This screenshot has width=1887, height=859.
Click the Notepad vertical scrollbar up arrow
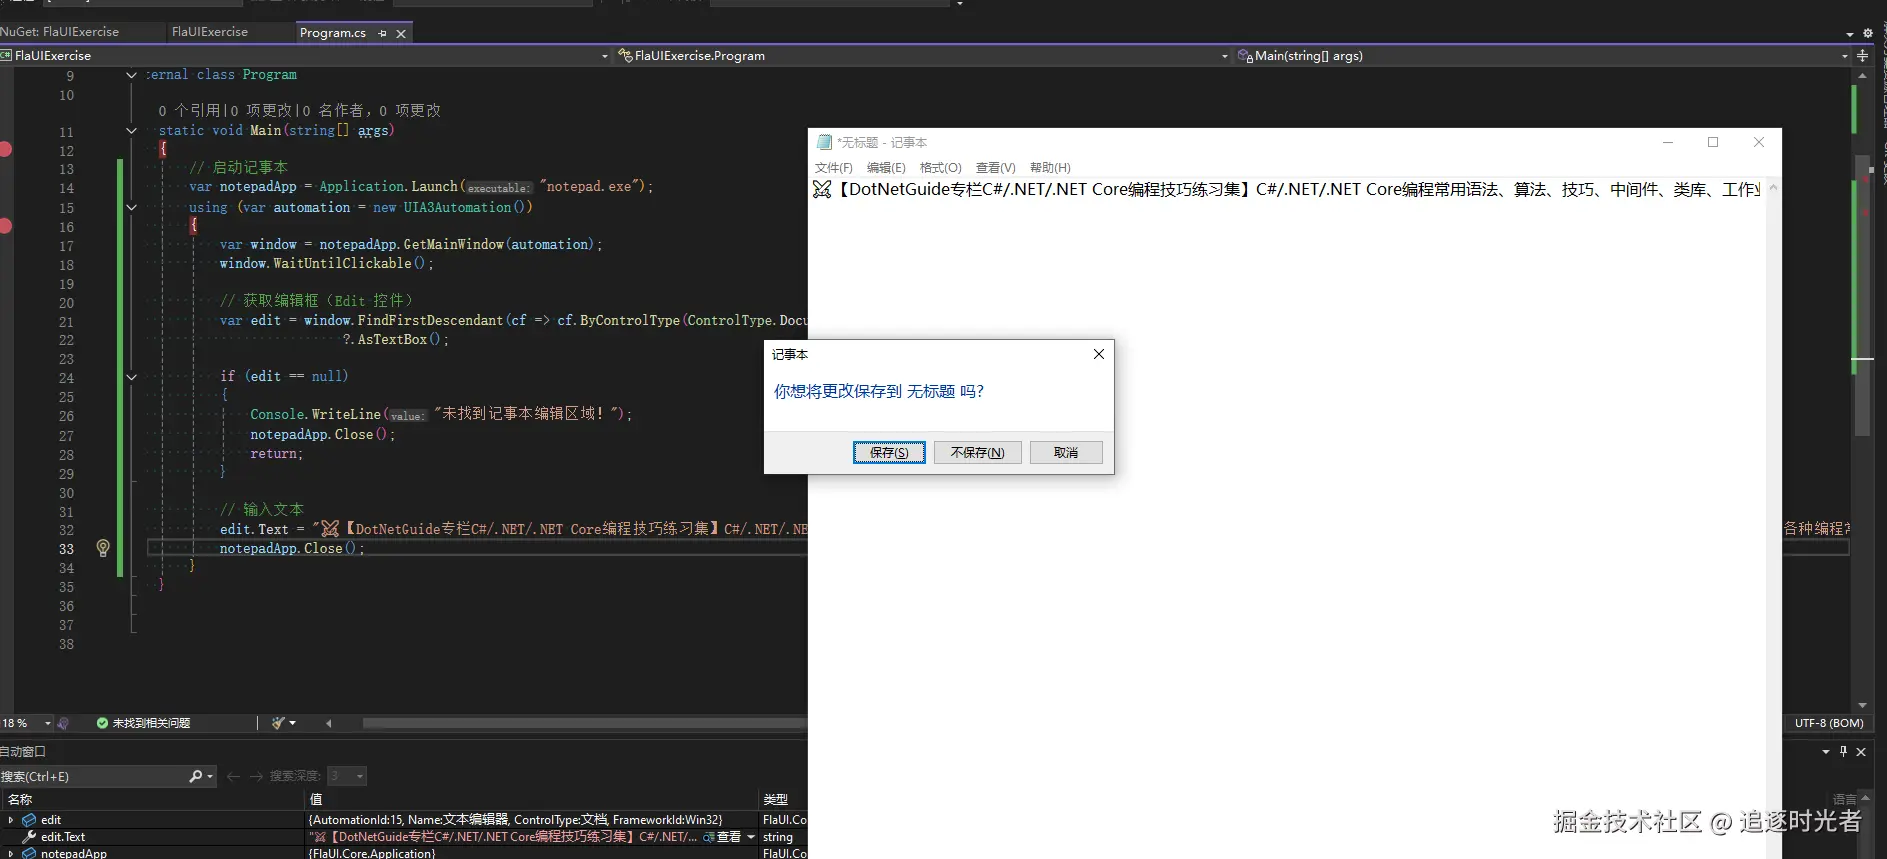click(1773, 187)
